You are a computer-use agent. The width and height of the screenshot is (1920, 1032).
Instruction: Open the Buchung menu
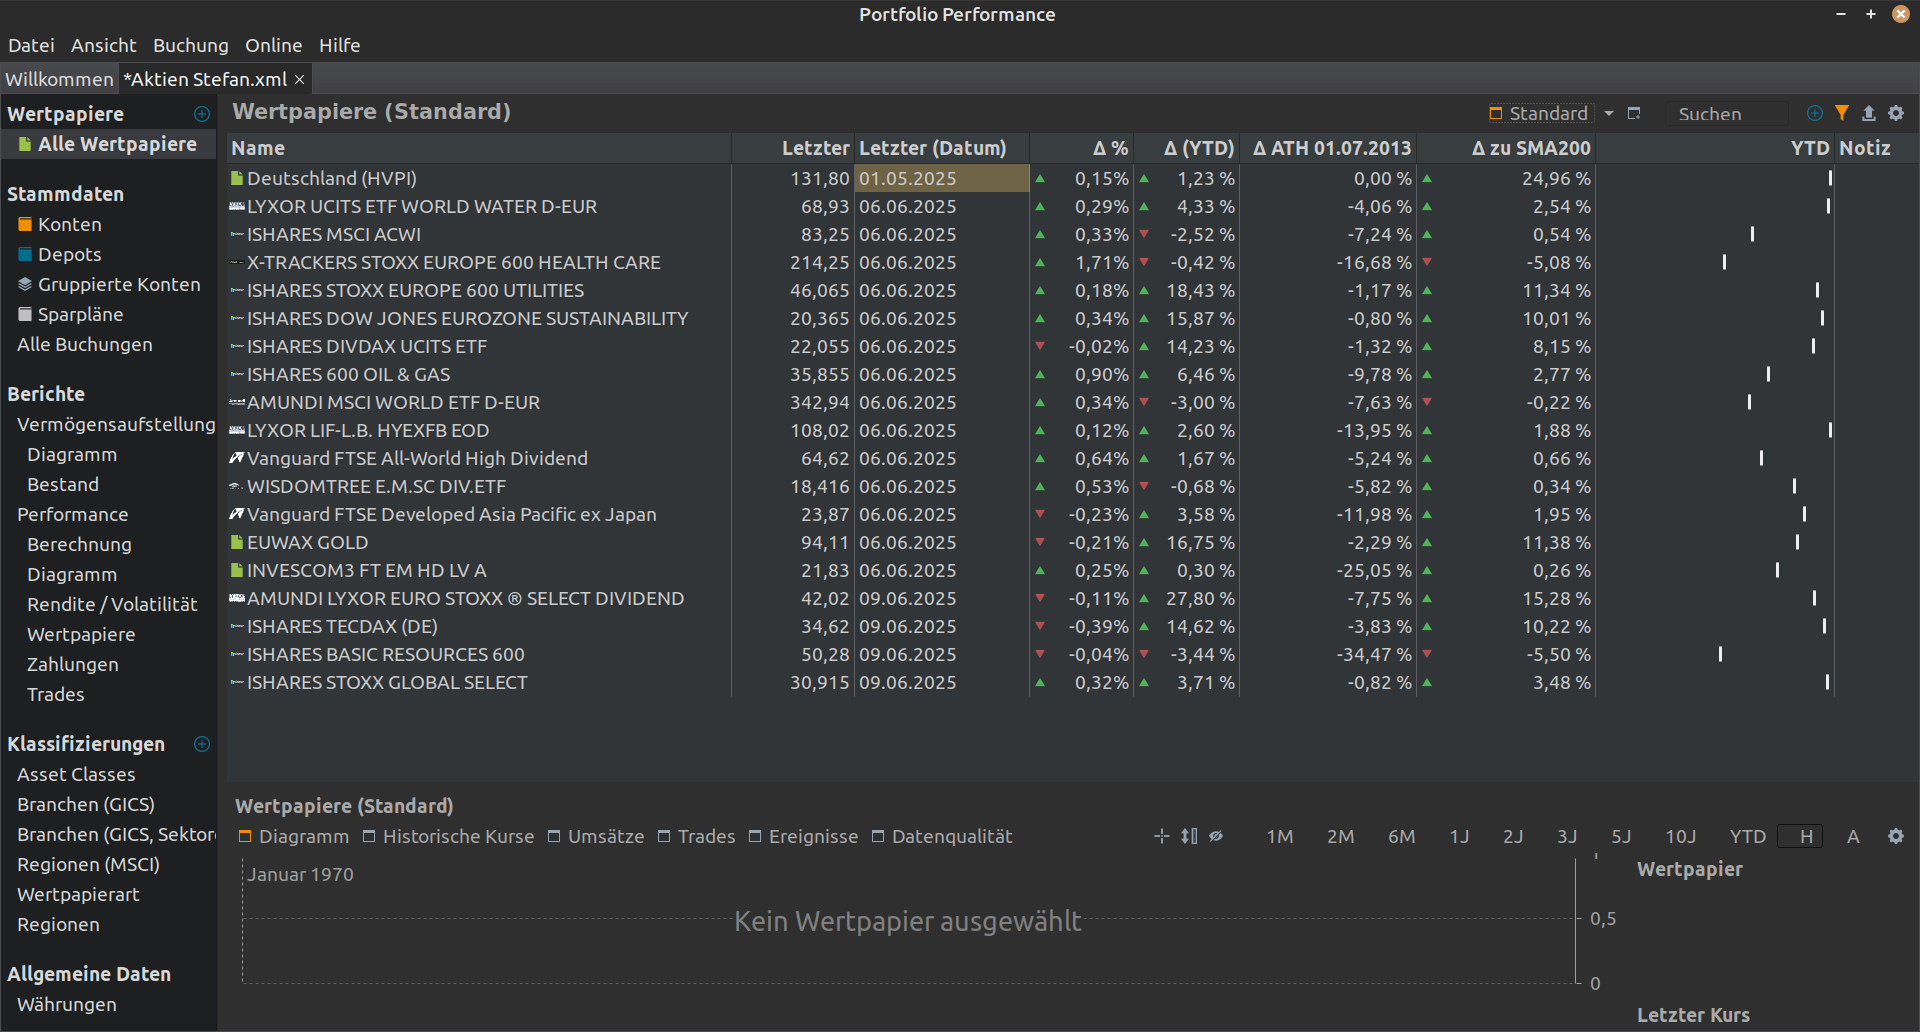point(190,45)
